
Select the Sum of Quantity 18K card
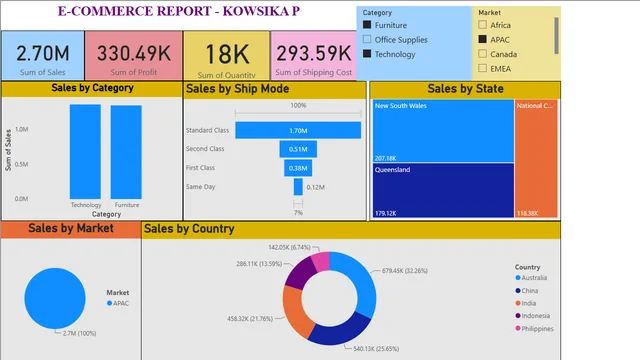pos(227,56)
